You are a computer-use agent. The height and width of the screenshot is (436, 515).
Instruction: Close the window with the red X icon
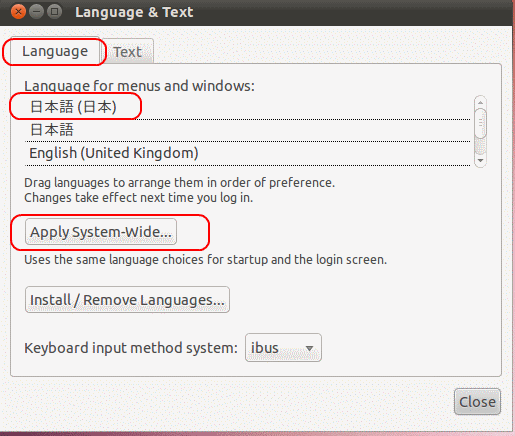point(18,12)
